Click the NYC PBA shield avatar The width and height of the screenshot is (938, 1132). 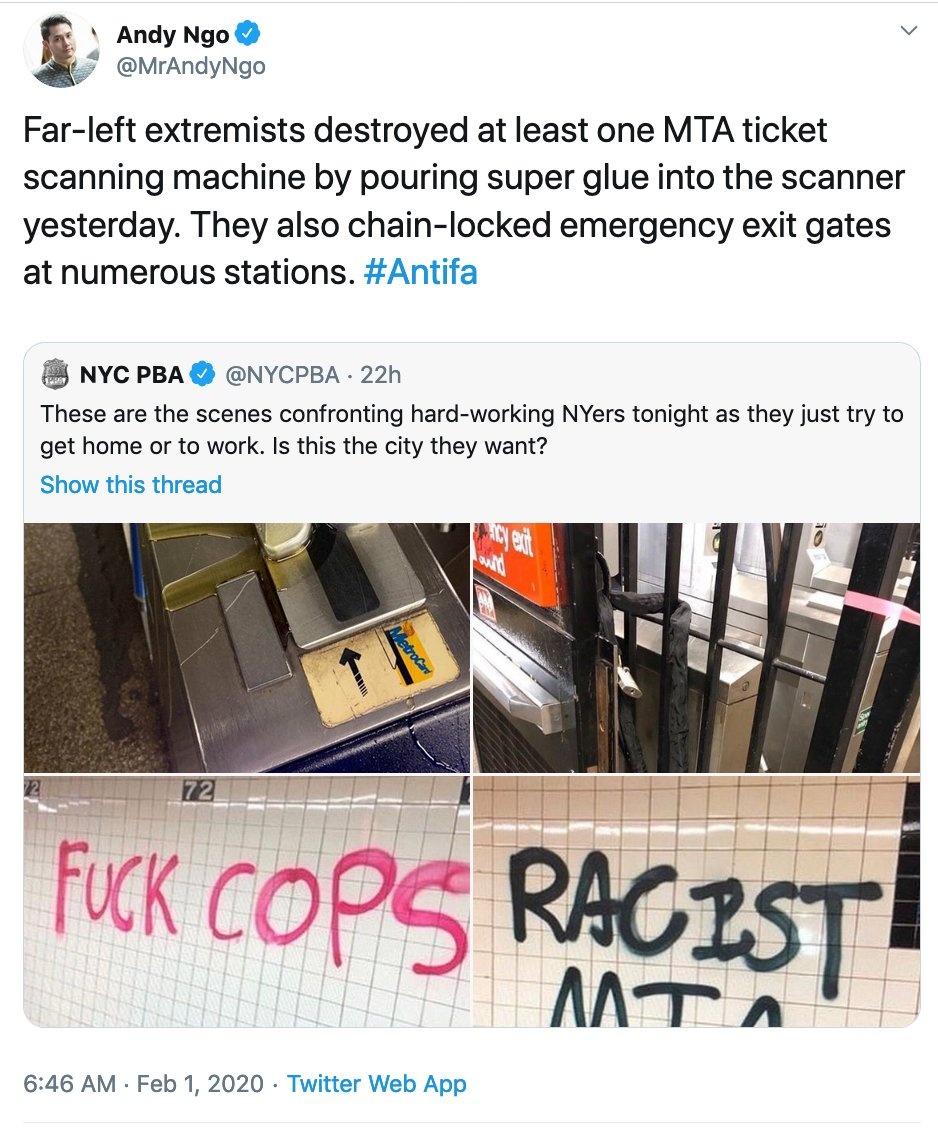(x=54, y=374)
